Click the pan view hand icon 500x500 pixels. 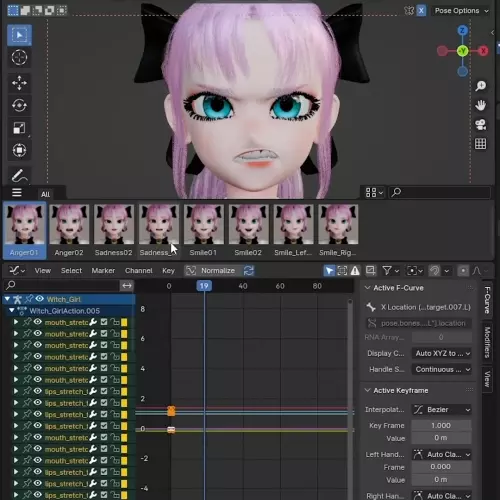[x=480, y=105]
